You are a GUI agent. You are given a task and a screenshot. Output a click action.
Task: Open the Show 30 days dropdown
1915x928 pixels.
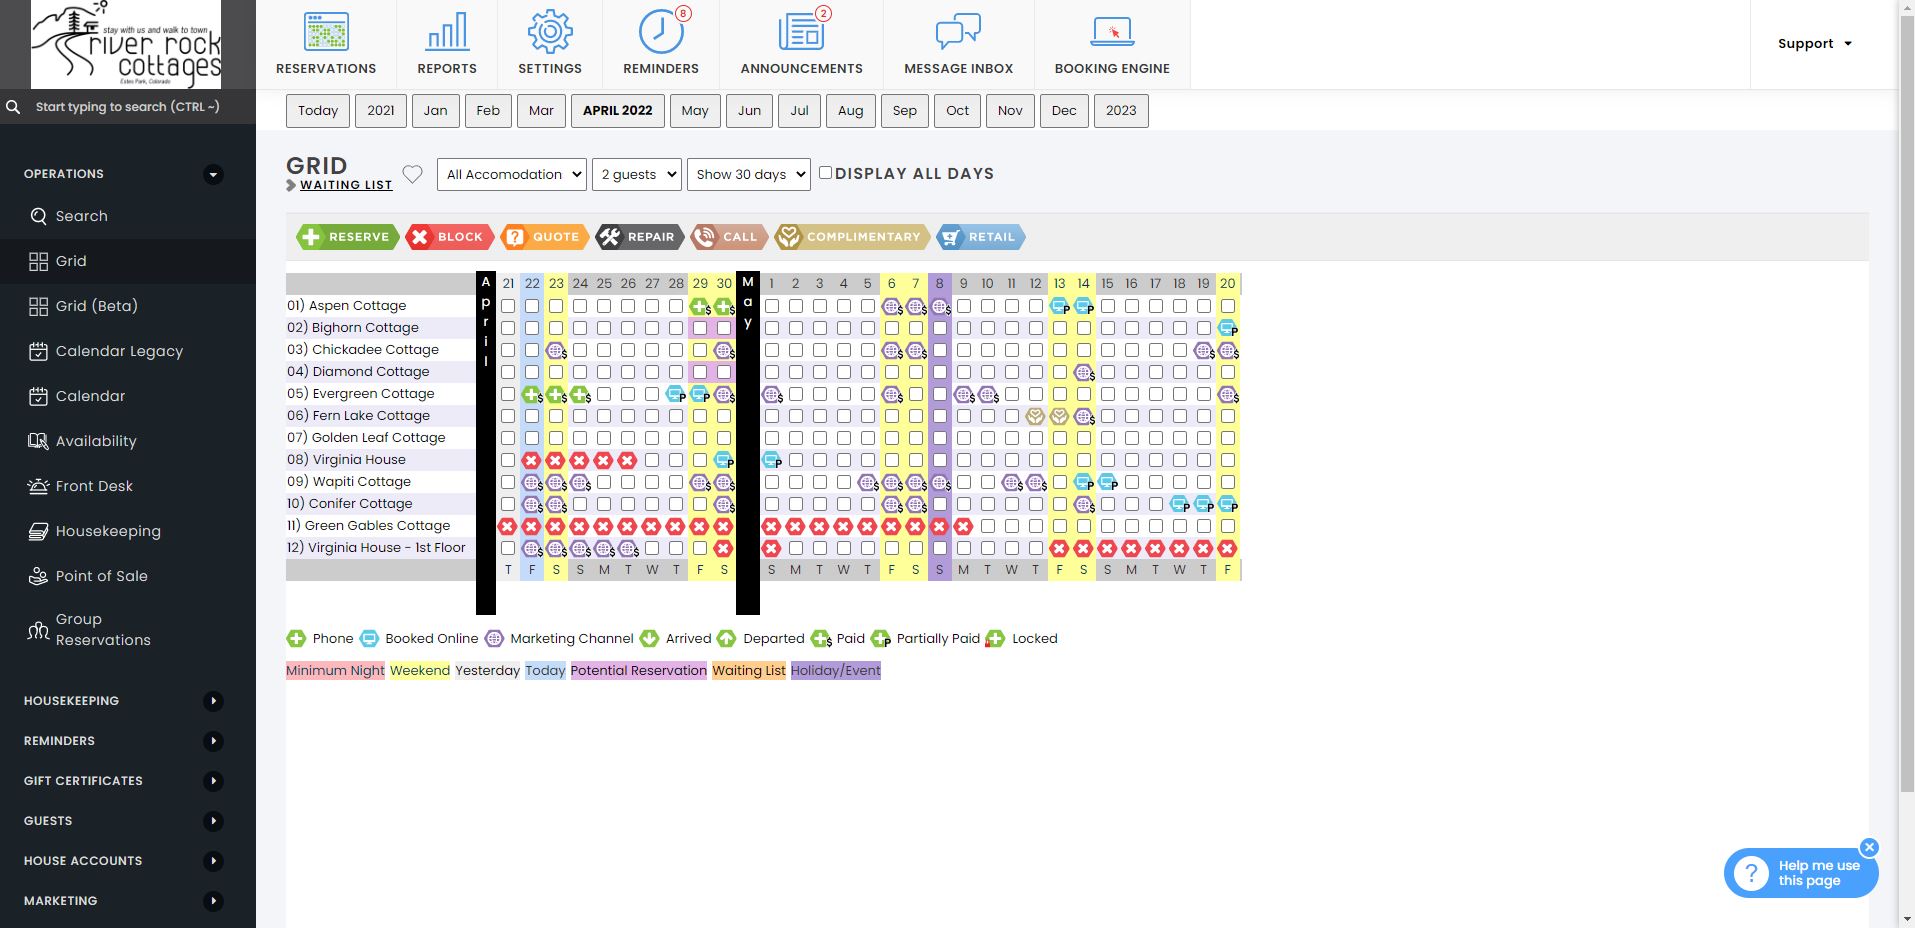tap(748, 174)
